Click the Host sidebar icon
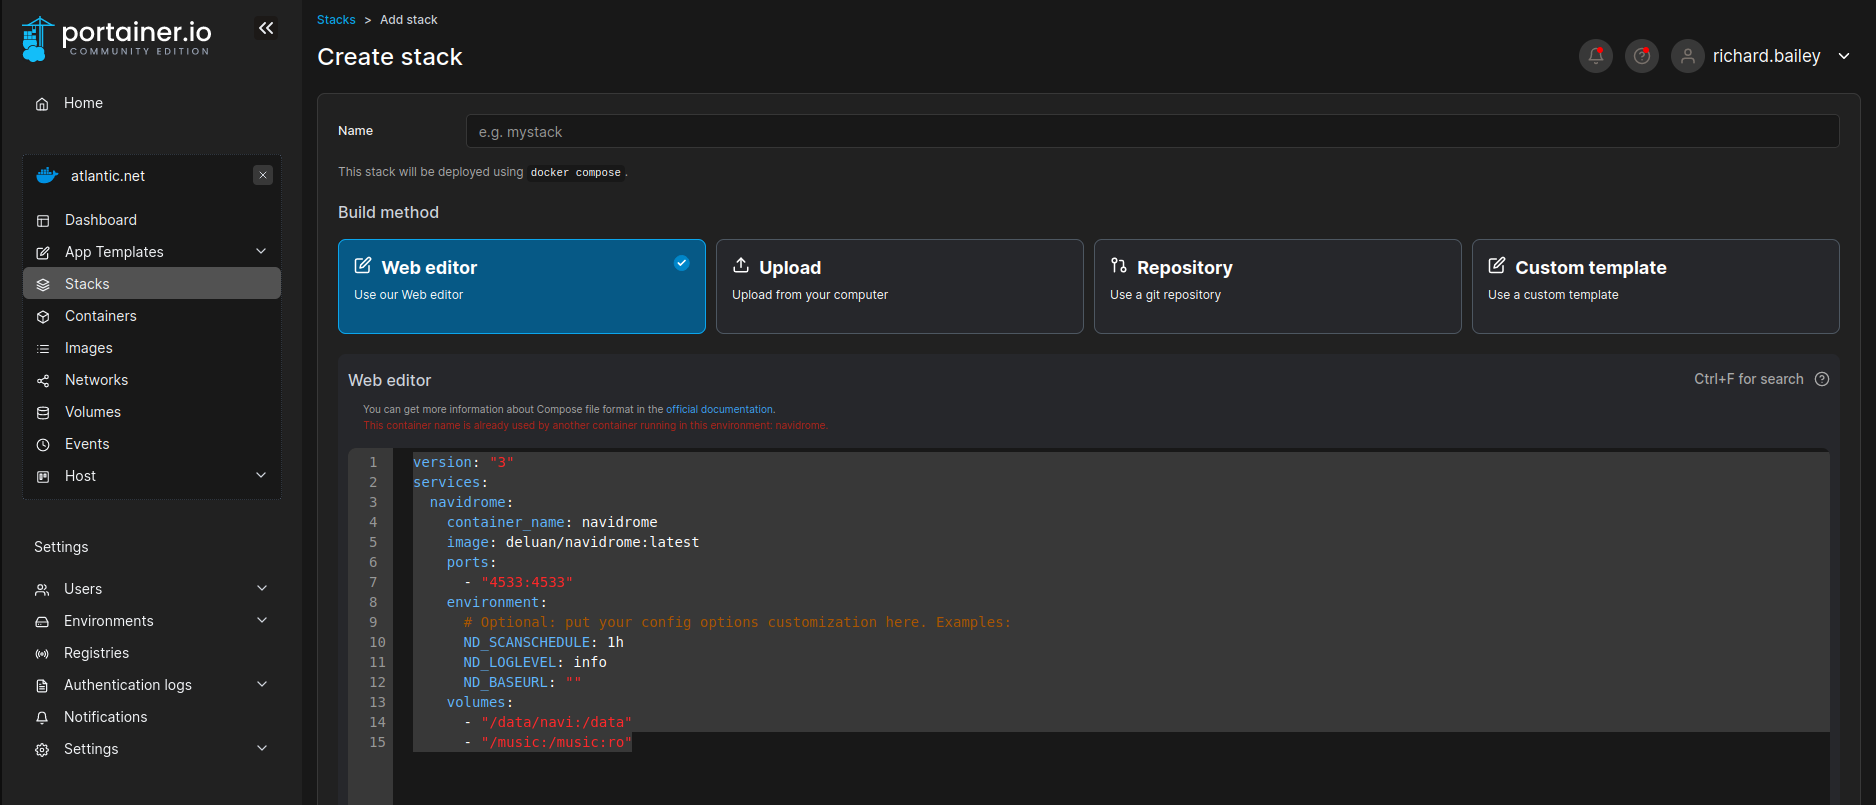Viewport: 1876px width, 805px height. click(x=43, y=477)
